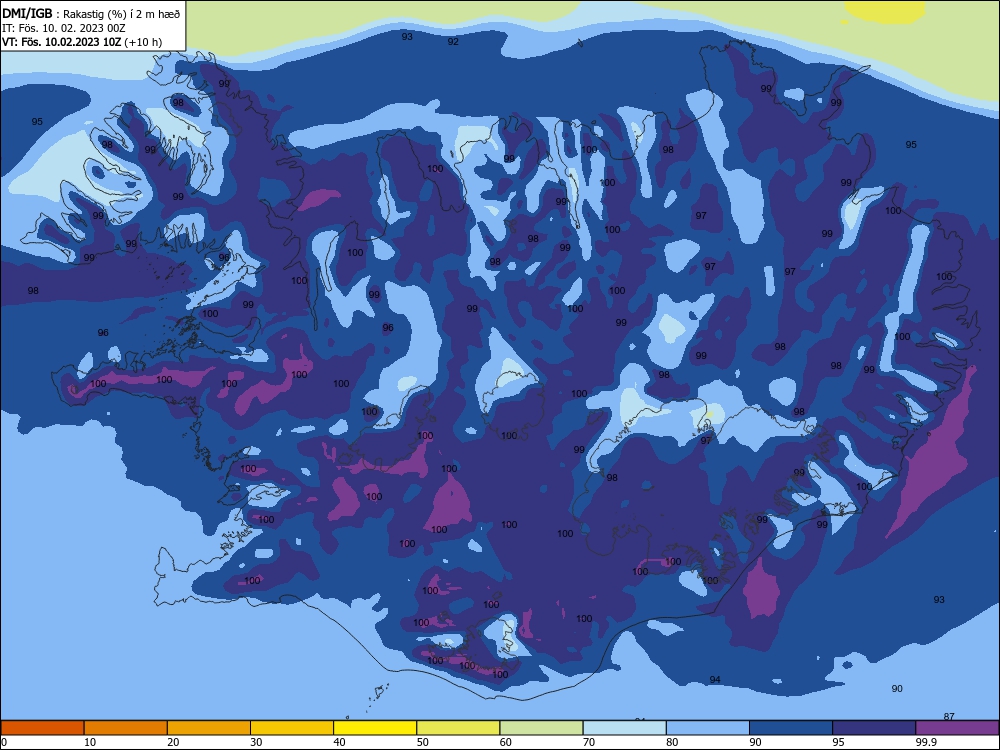Click the "DMI/IGB" title text
Viewport: 1000px width, 750px height.
point(27,13)
